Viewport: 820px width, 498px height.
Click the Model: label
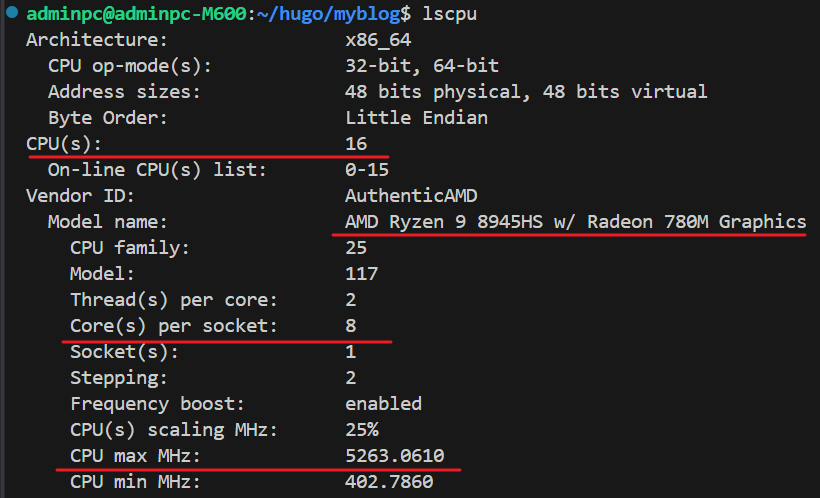coord(102,274)
